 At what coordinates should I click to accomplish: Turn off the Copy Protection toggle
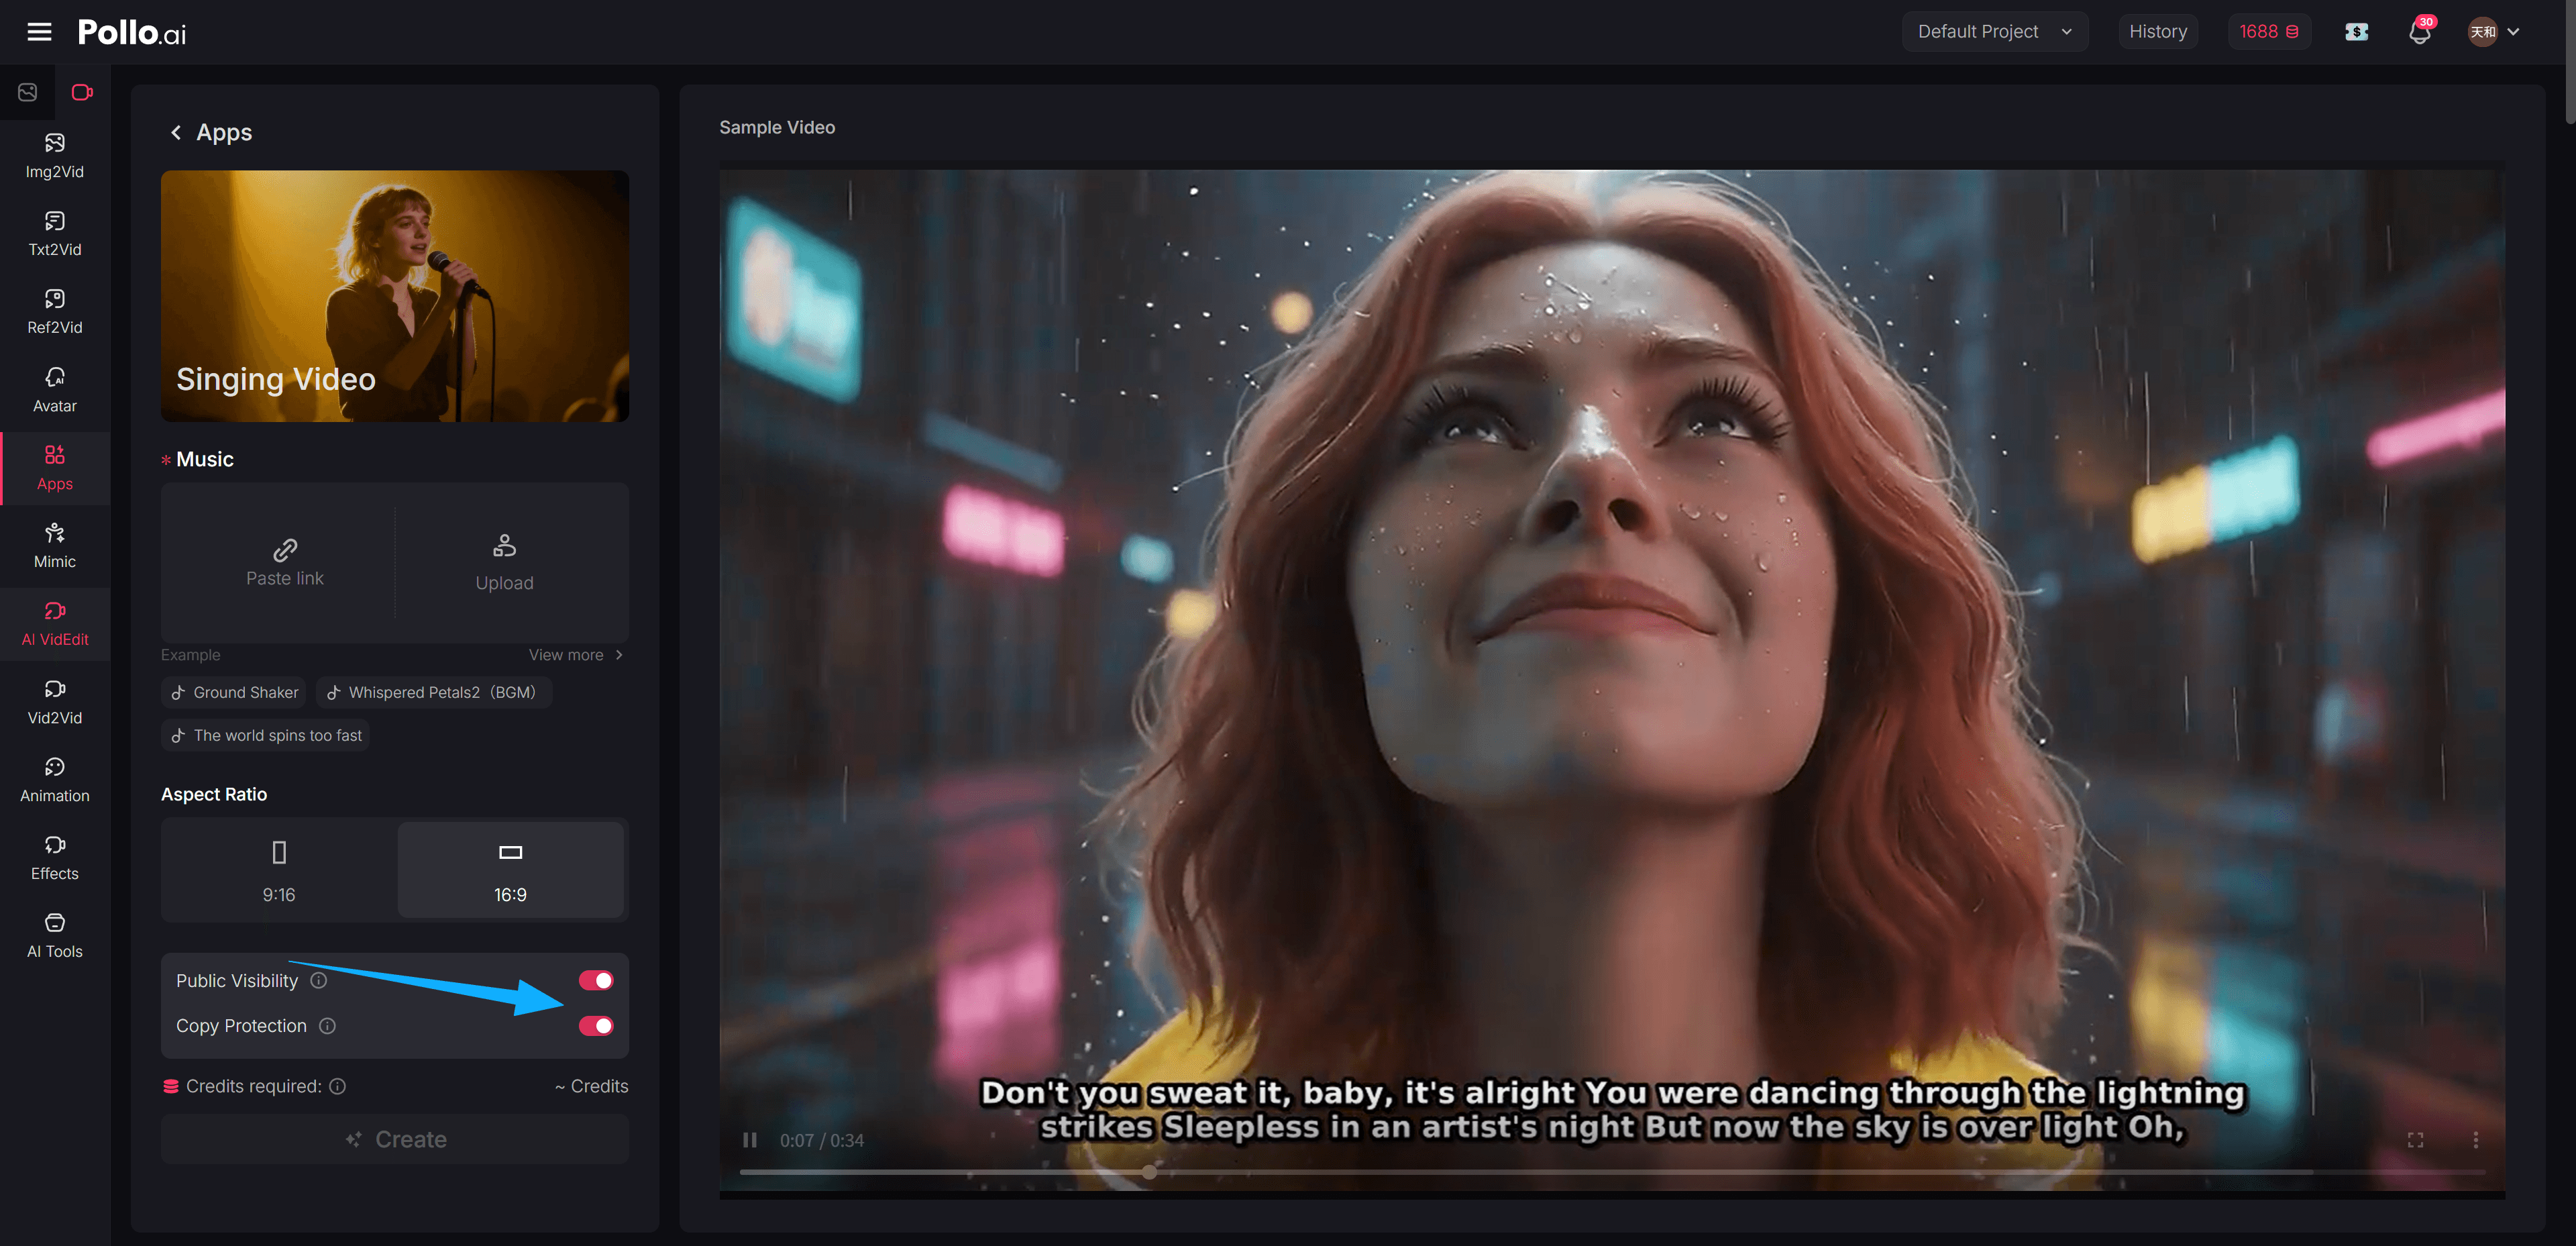click(596, 1025)
